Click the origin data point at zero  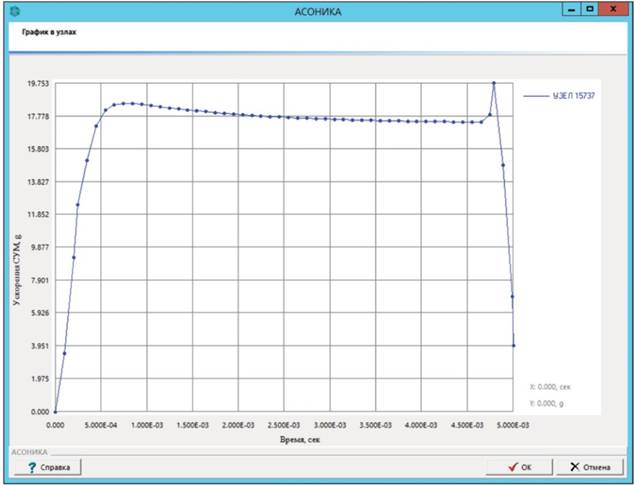pyautogui.click(x=55, y=411)
